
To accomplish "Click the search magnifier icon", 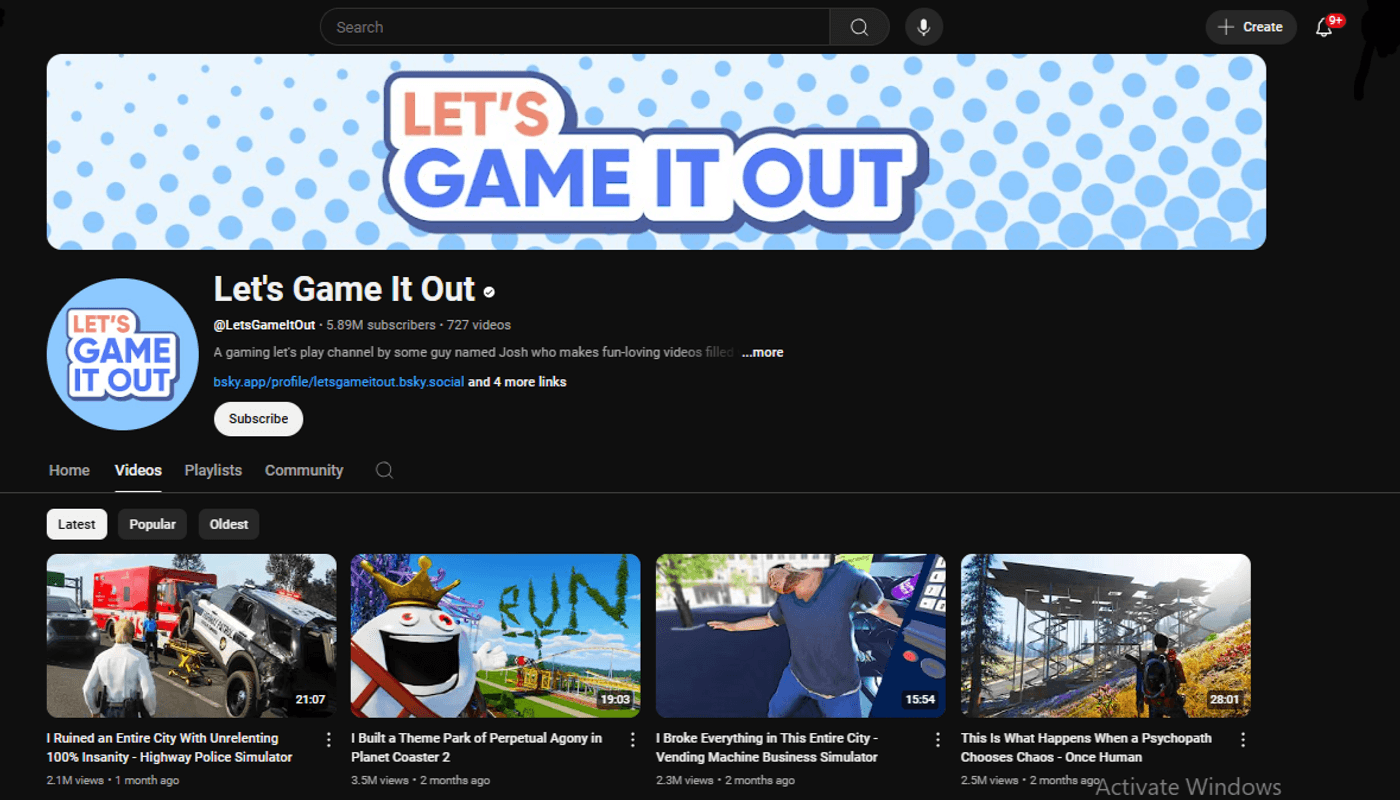I will coord(858,27).
